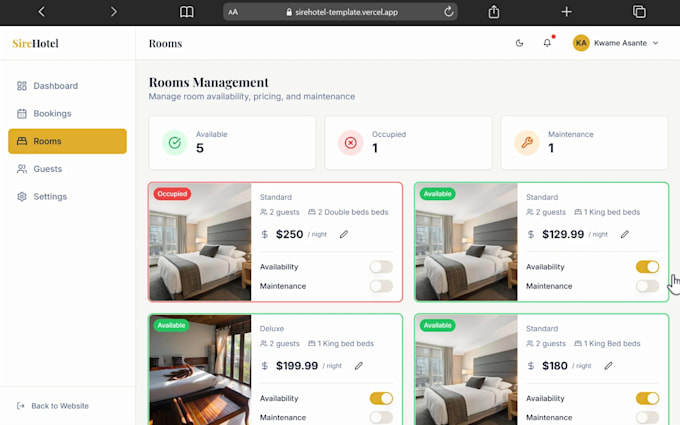Screen dimensions: 680x425
Task: Go forward with the browser forward arrow
Action: 114,12
